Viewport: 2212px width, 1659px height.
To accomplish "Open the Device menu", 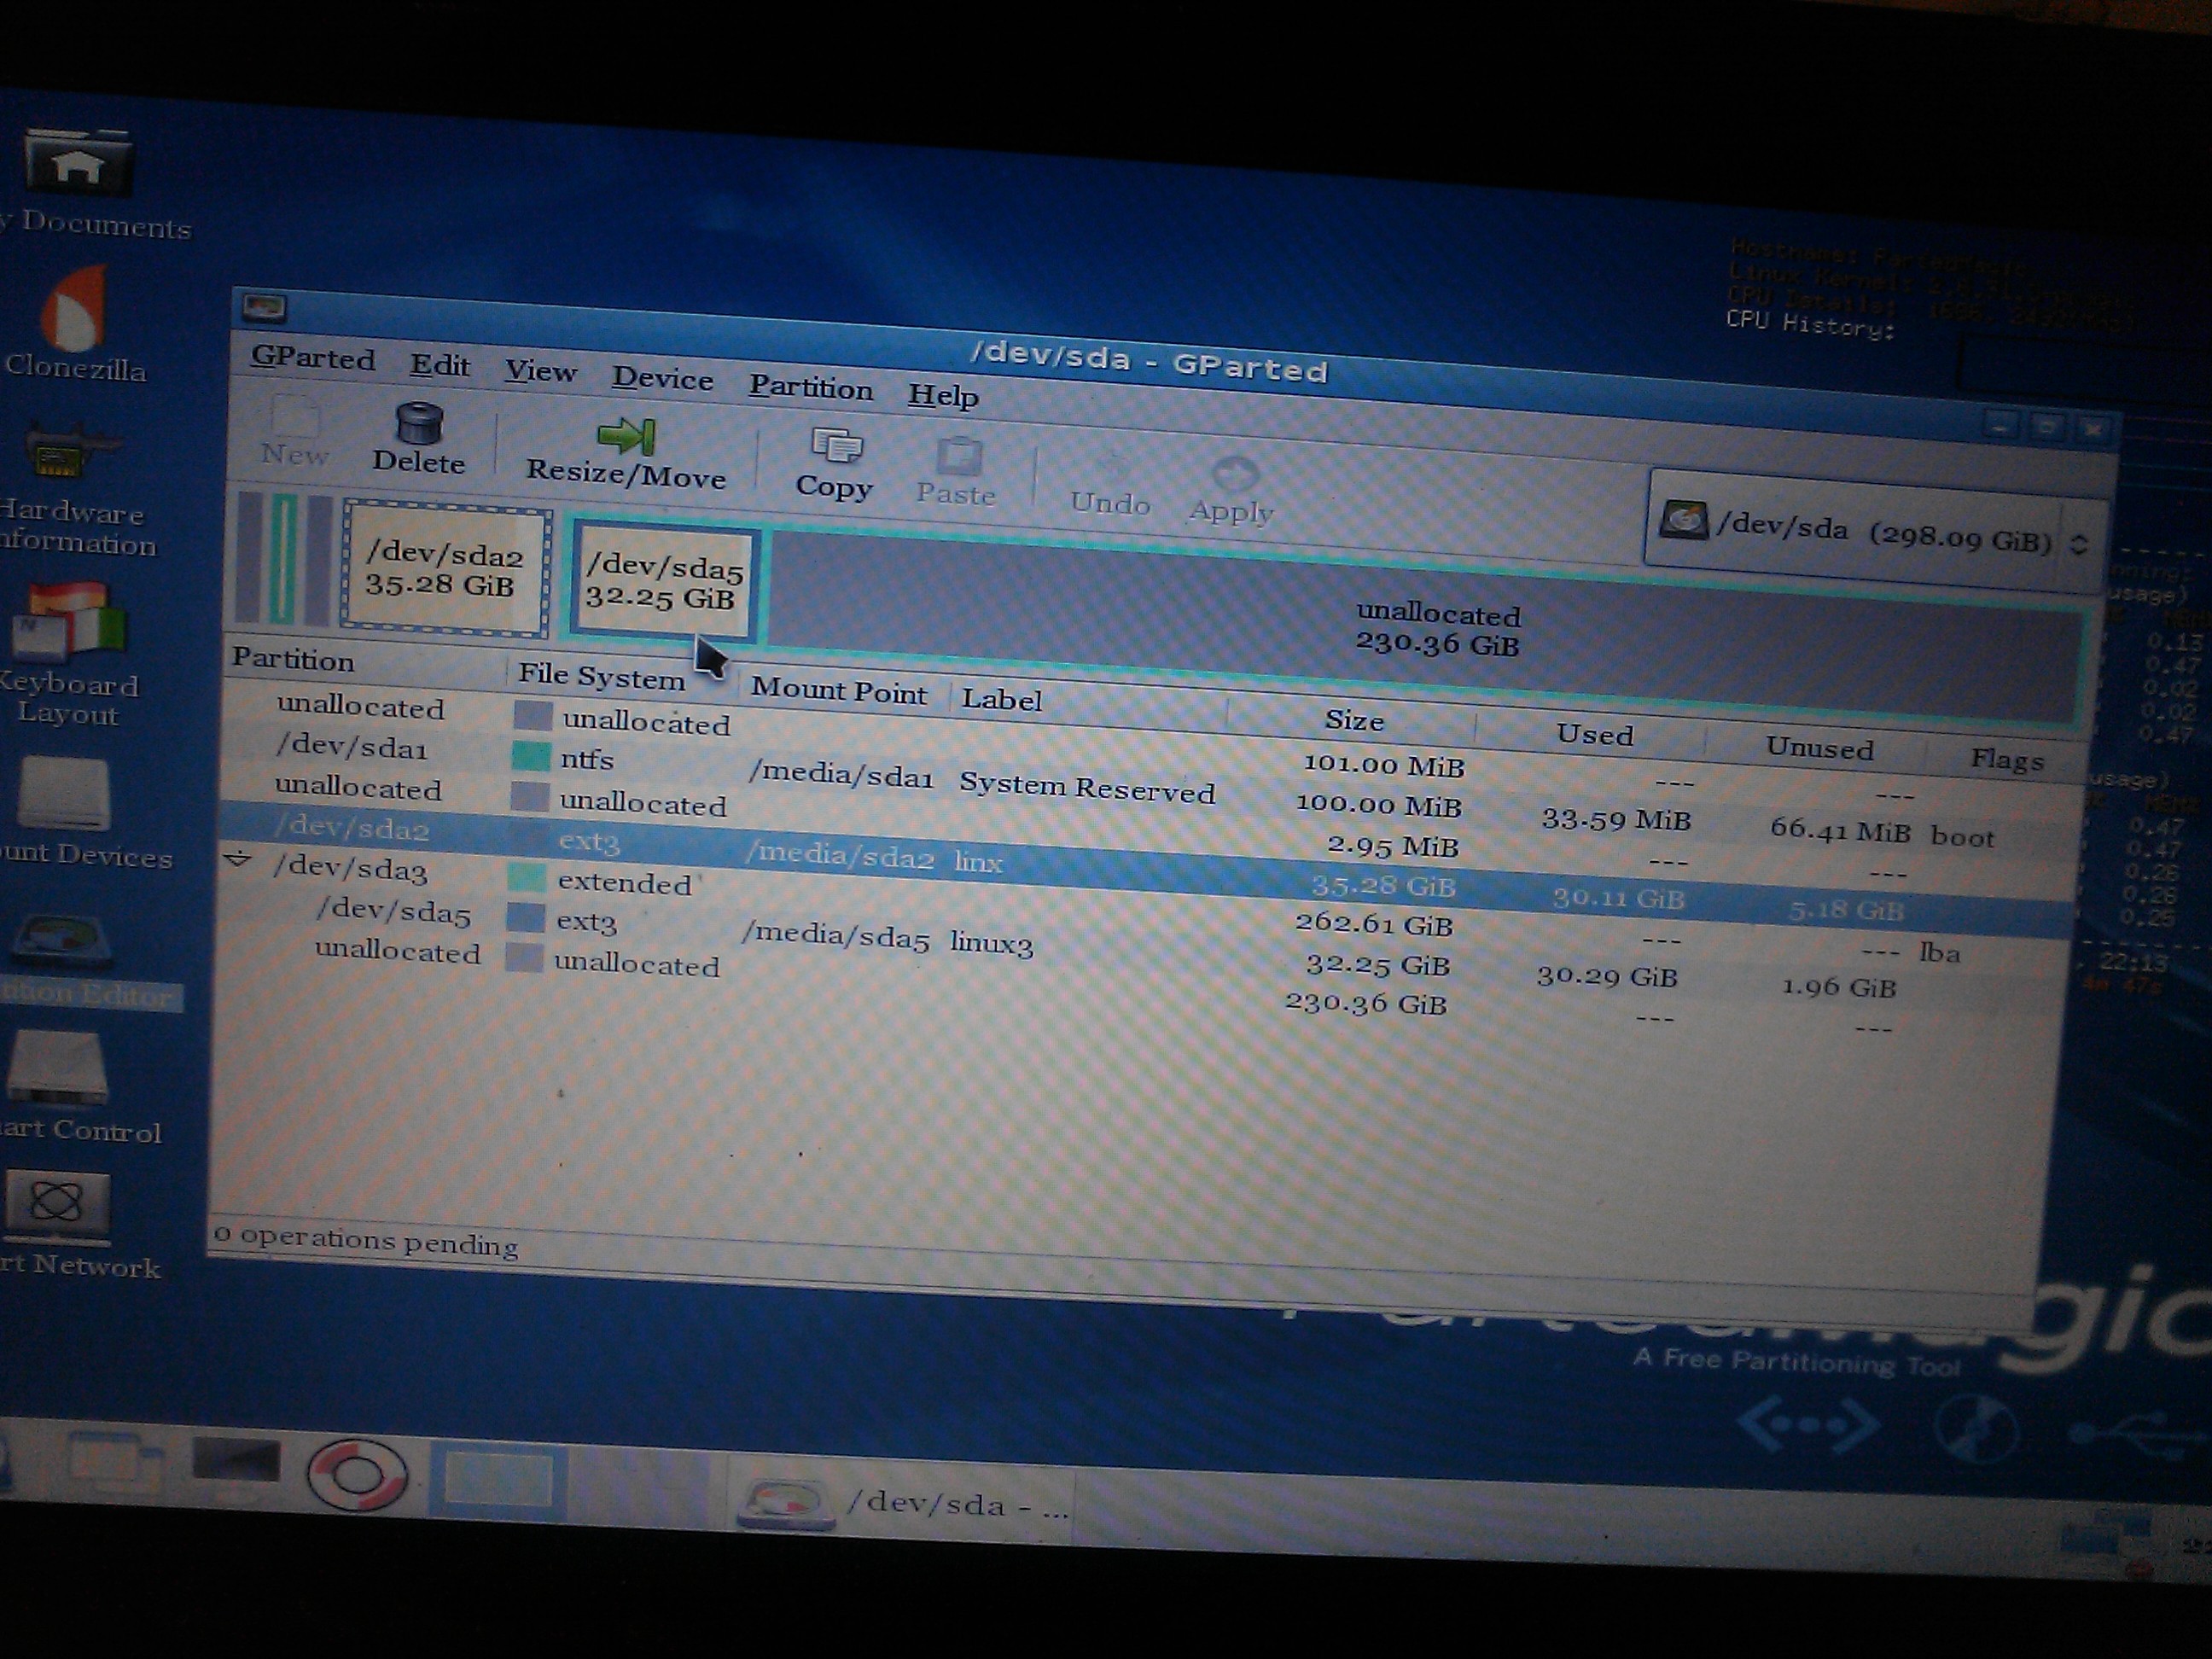I will pos(662,379).
